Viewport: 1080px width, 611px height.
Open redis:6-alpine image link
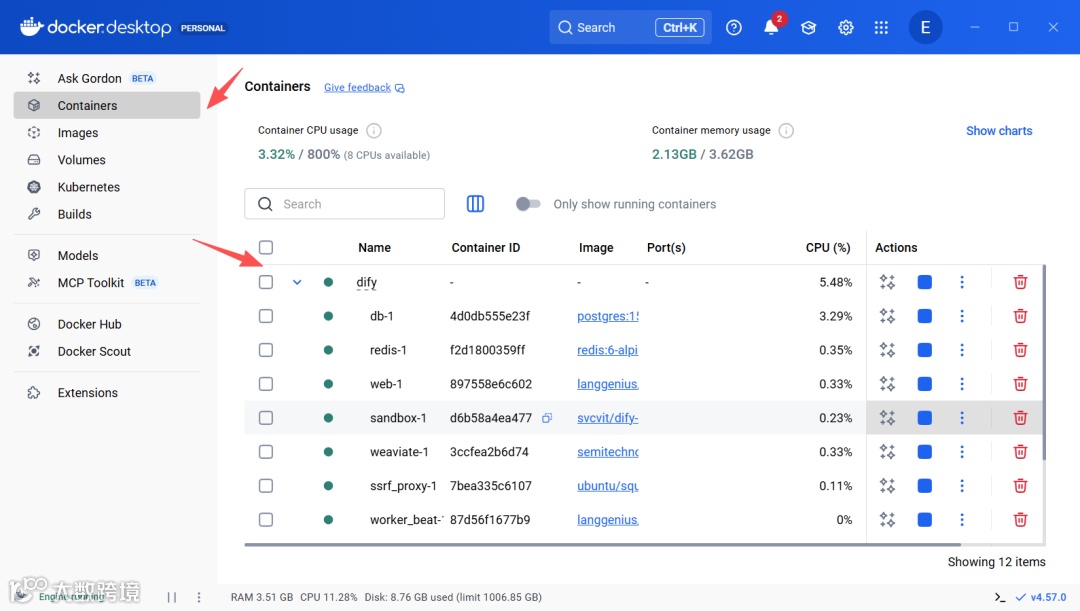(x=608, y=350)
